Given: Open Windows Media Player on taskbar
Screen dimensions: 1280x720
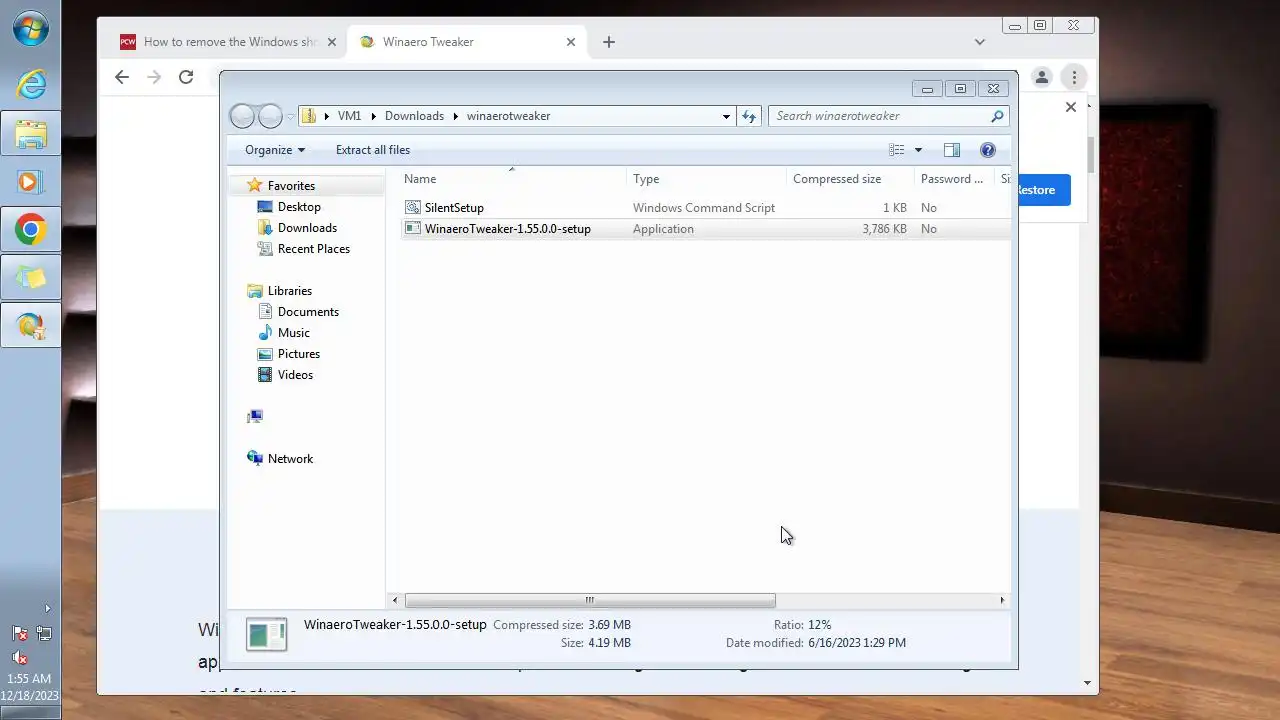Looking at the screenshot, I should 31,181.
